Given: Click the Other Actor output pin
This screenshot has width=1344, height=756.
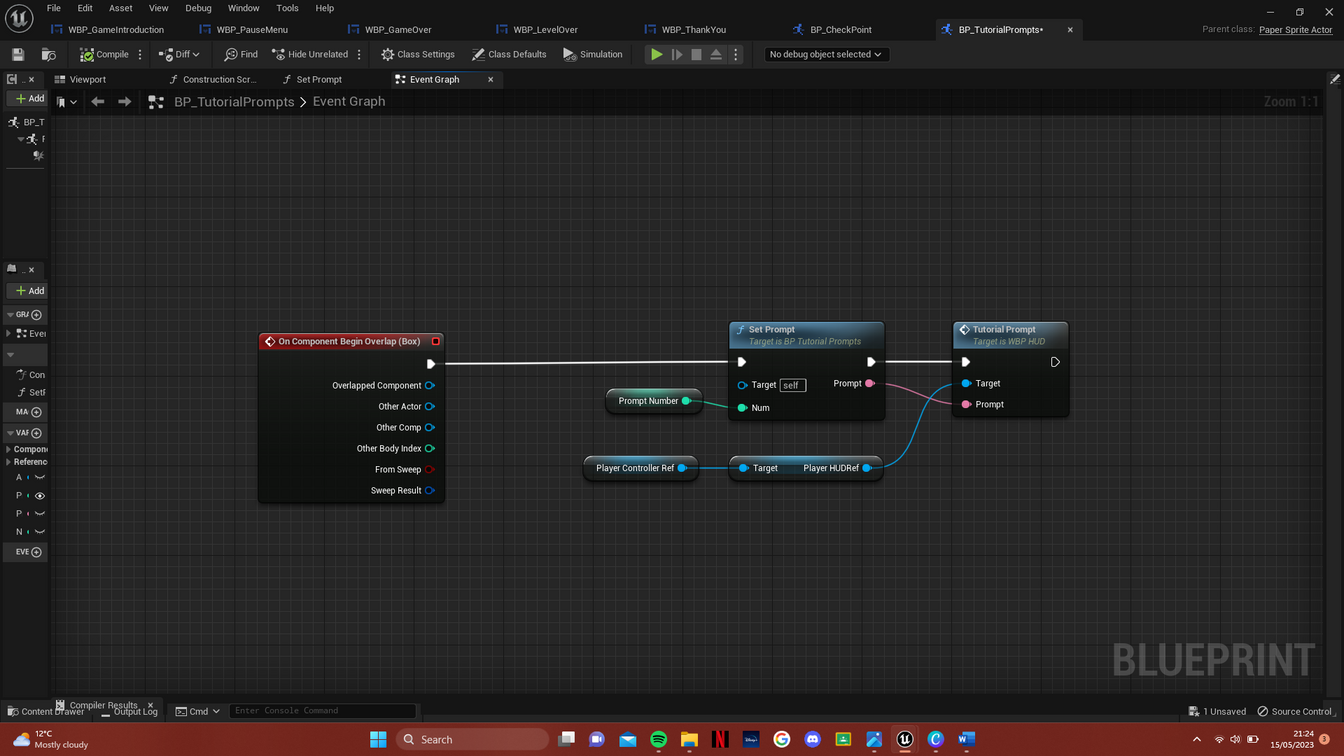Looking at the screenshot, I should 429,406.
